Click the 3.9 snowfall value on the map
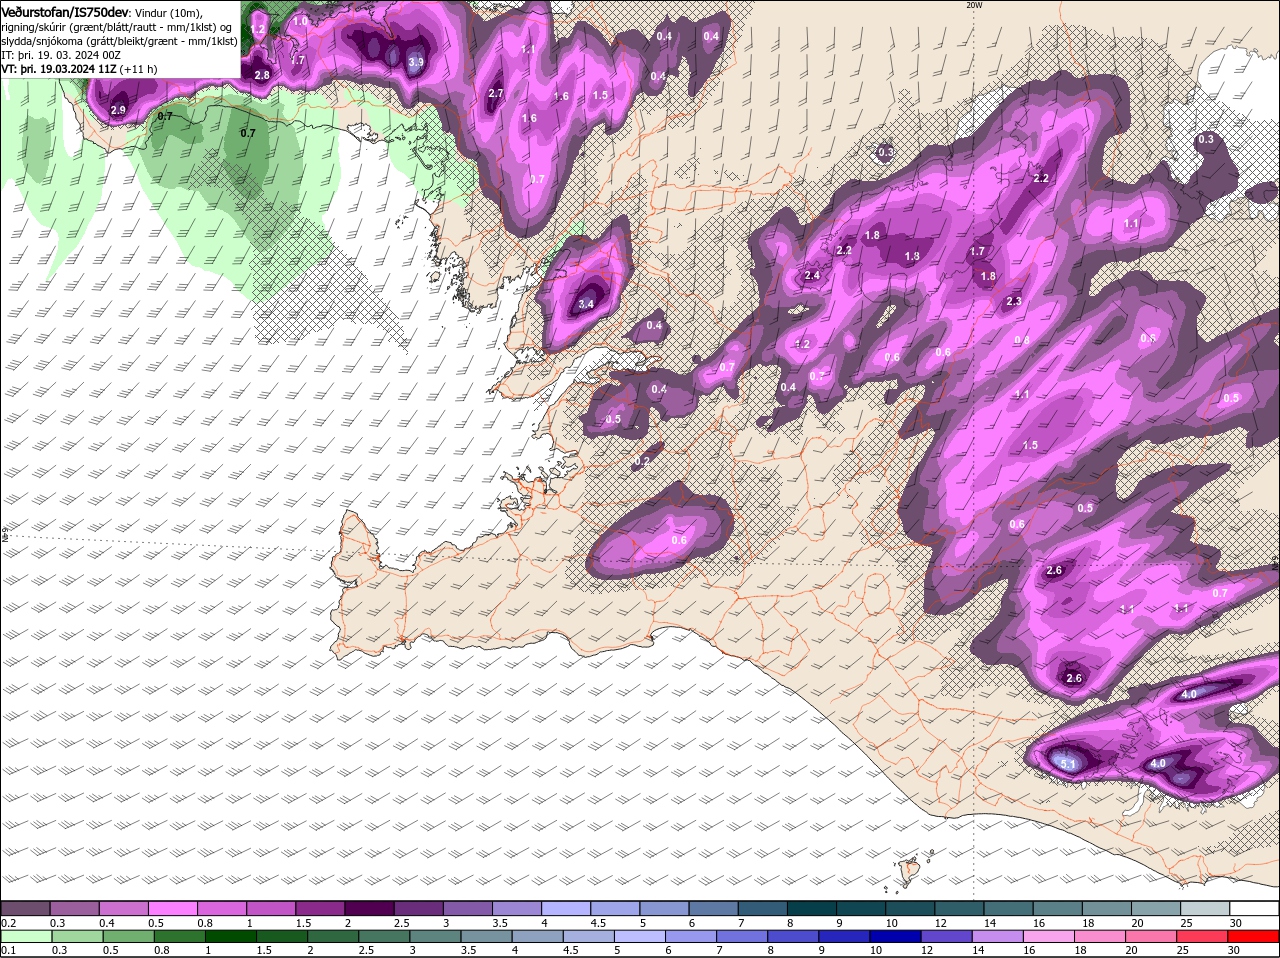Viewport: 1280px width, 958px height. click(416, 62)
